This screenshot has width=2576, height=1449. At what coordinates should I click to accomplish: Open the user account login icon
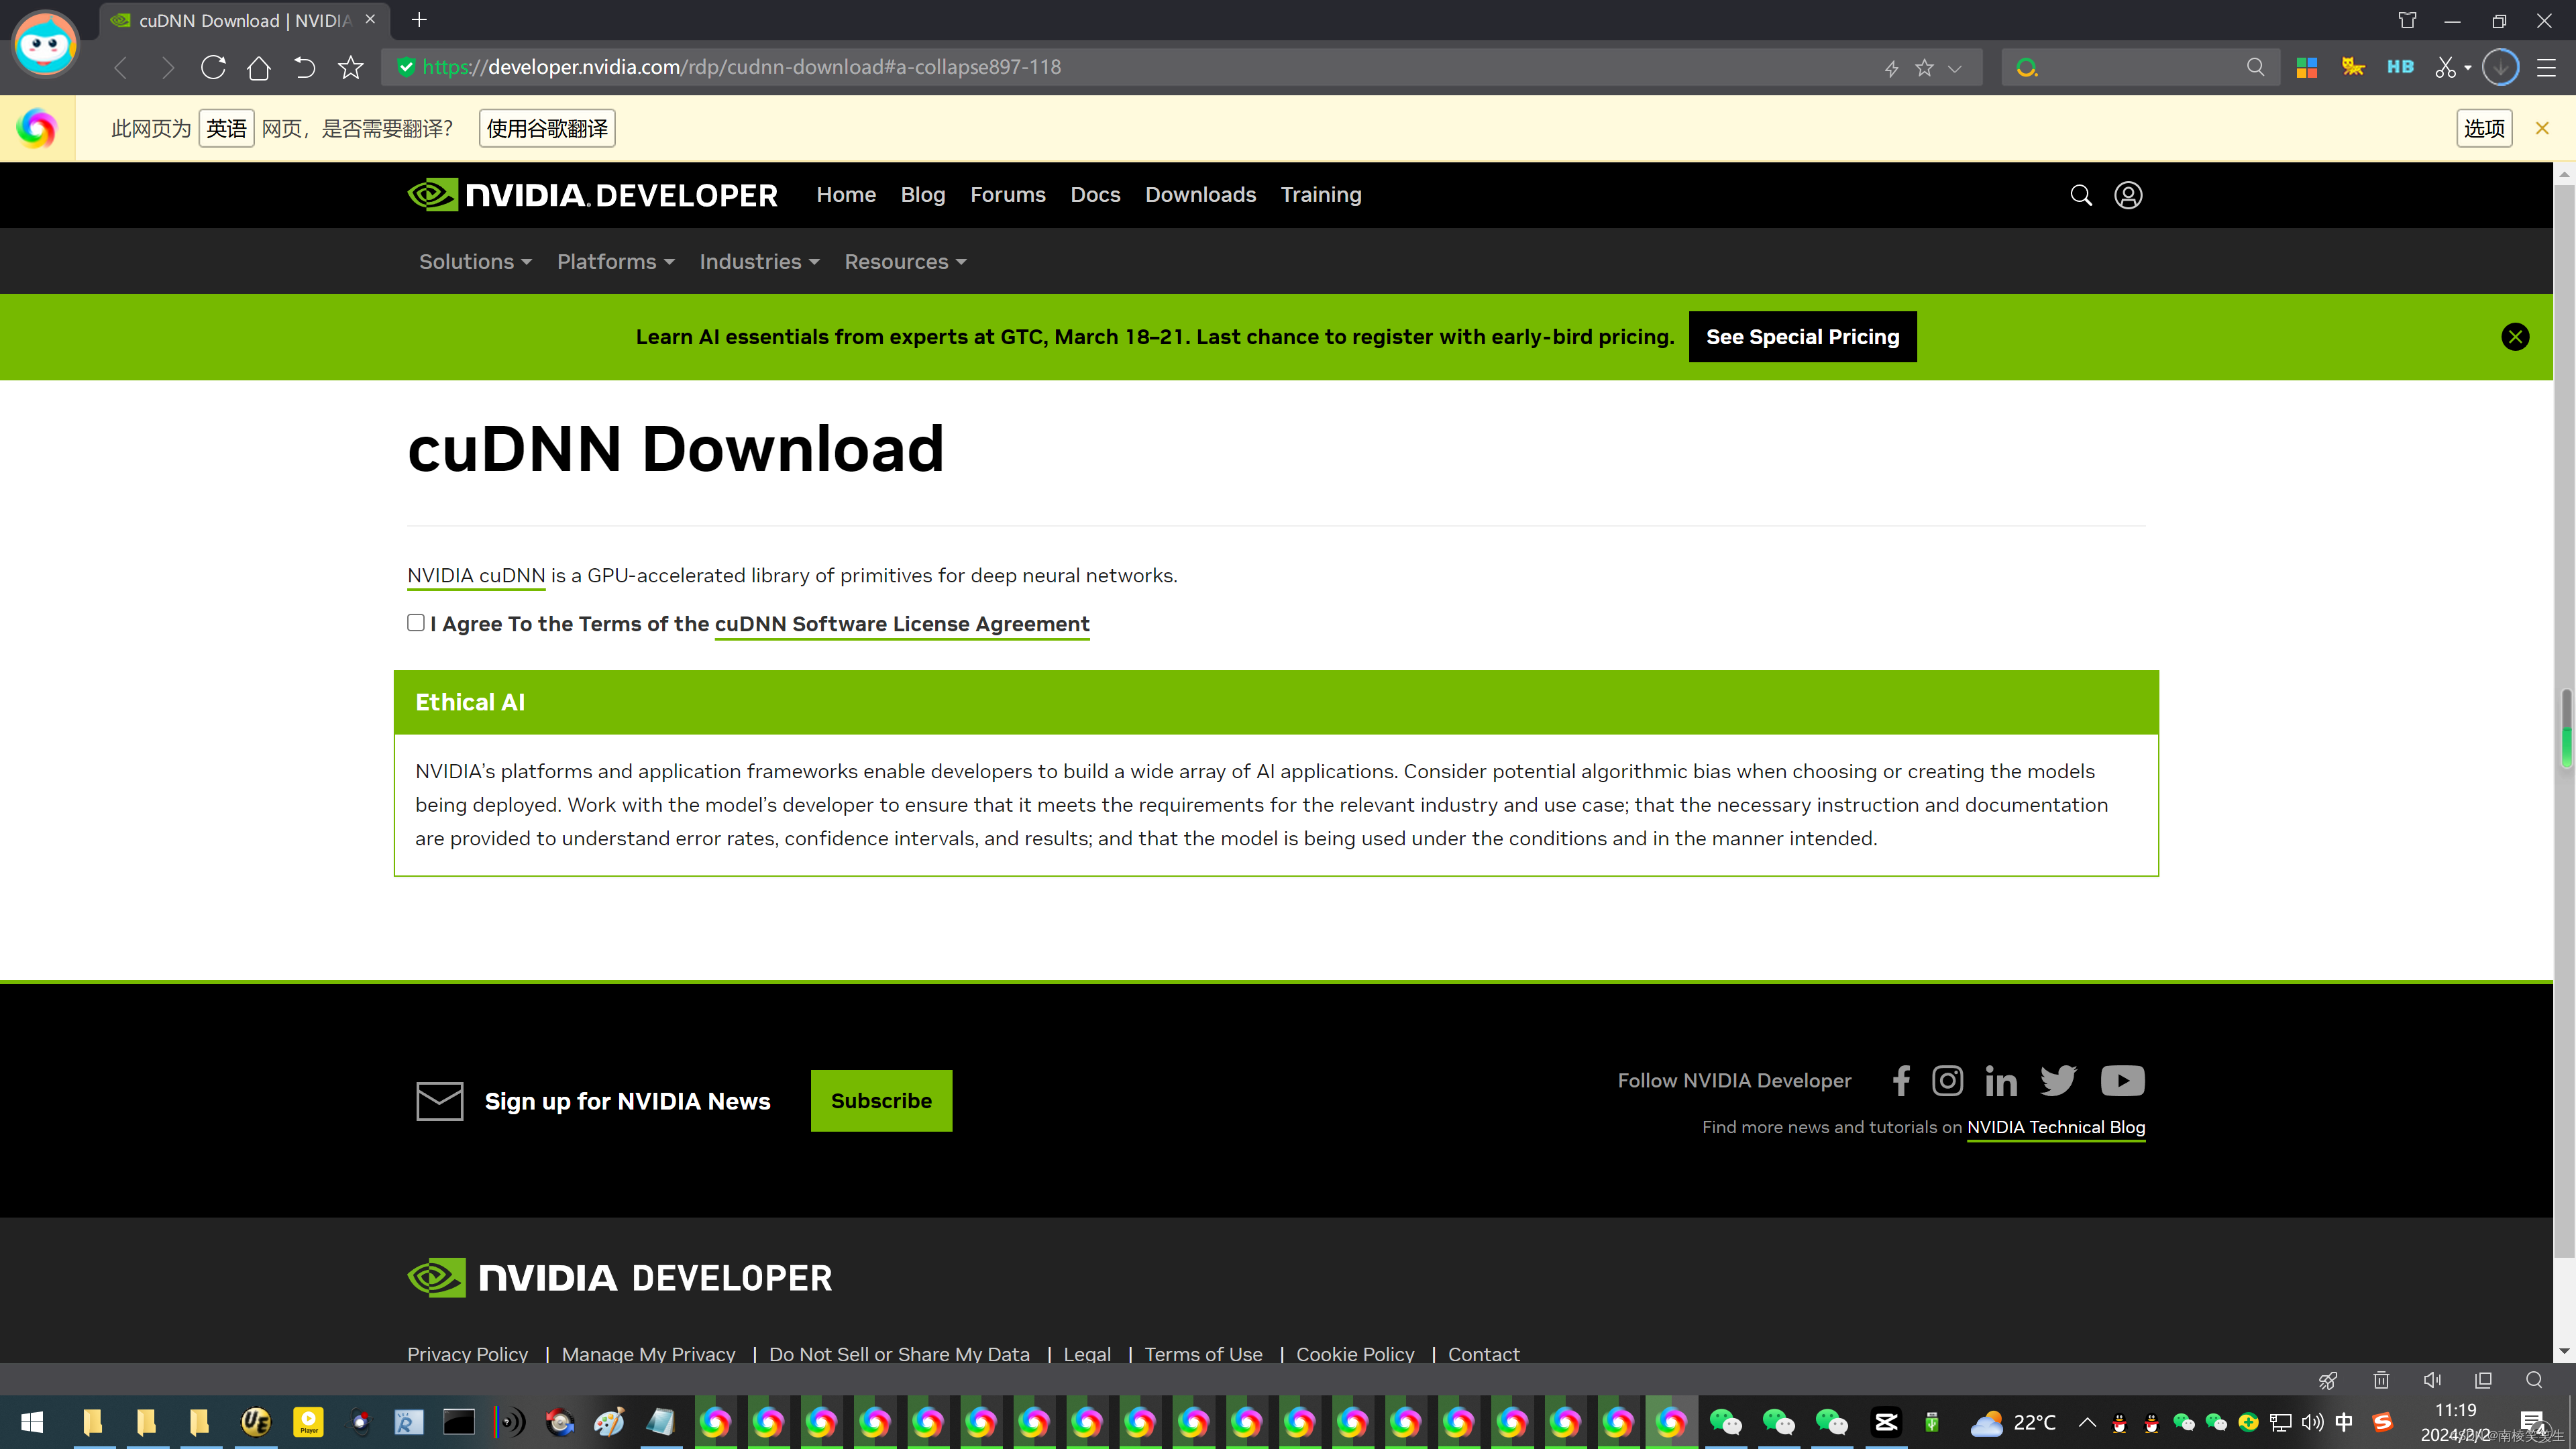coord(2127,195)
